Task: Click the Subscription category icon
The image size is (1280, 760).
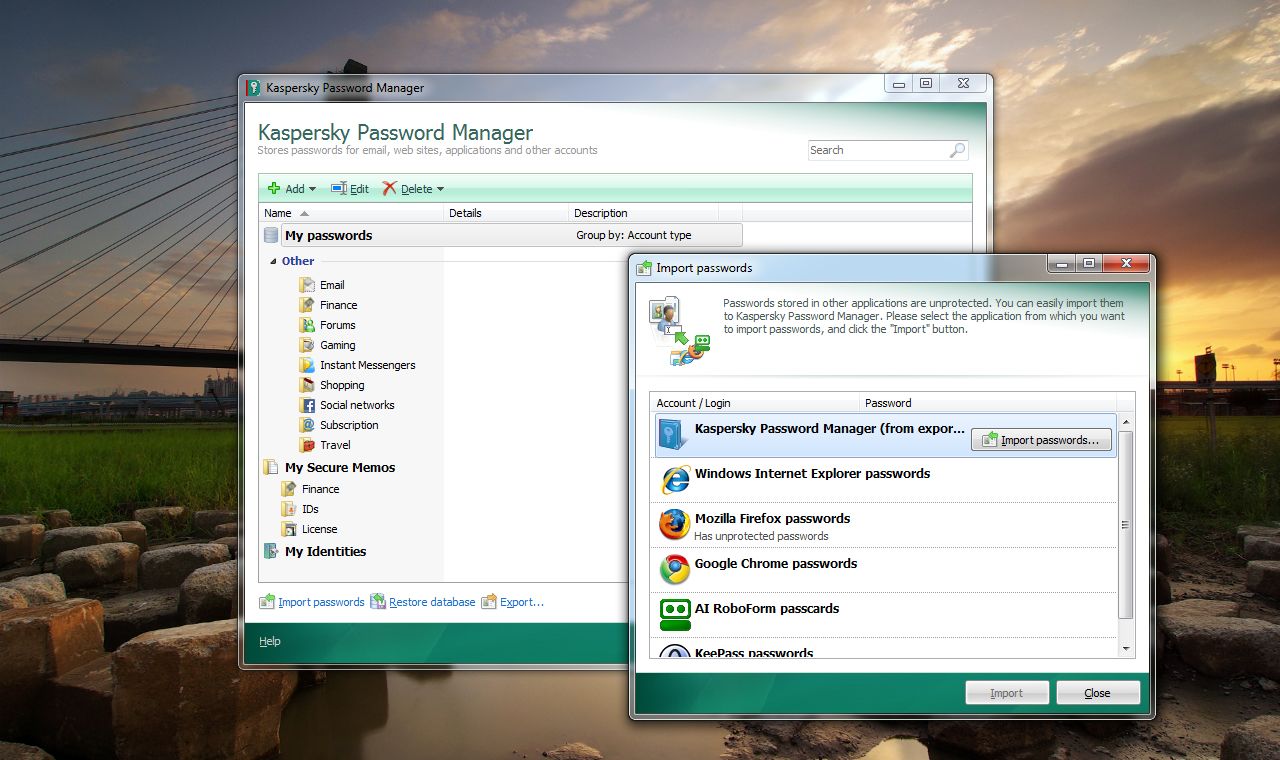Action: (307, 425)
